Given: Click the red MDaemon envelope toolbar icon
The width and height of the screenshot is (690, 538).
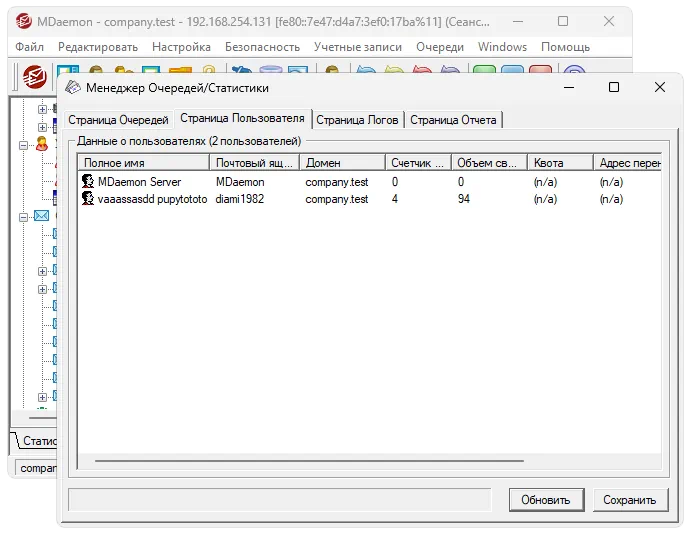Looking at the screenshot, I should click(x=35, y=77).
